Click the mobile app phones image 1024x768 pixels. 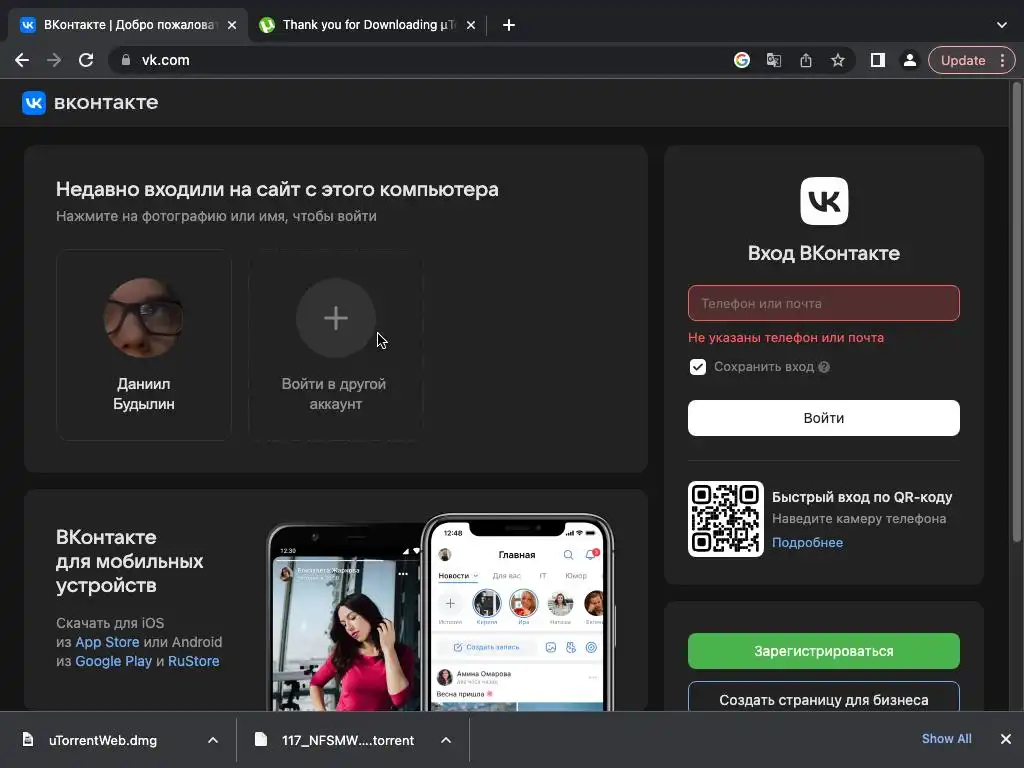440,613
